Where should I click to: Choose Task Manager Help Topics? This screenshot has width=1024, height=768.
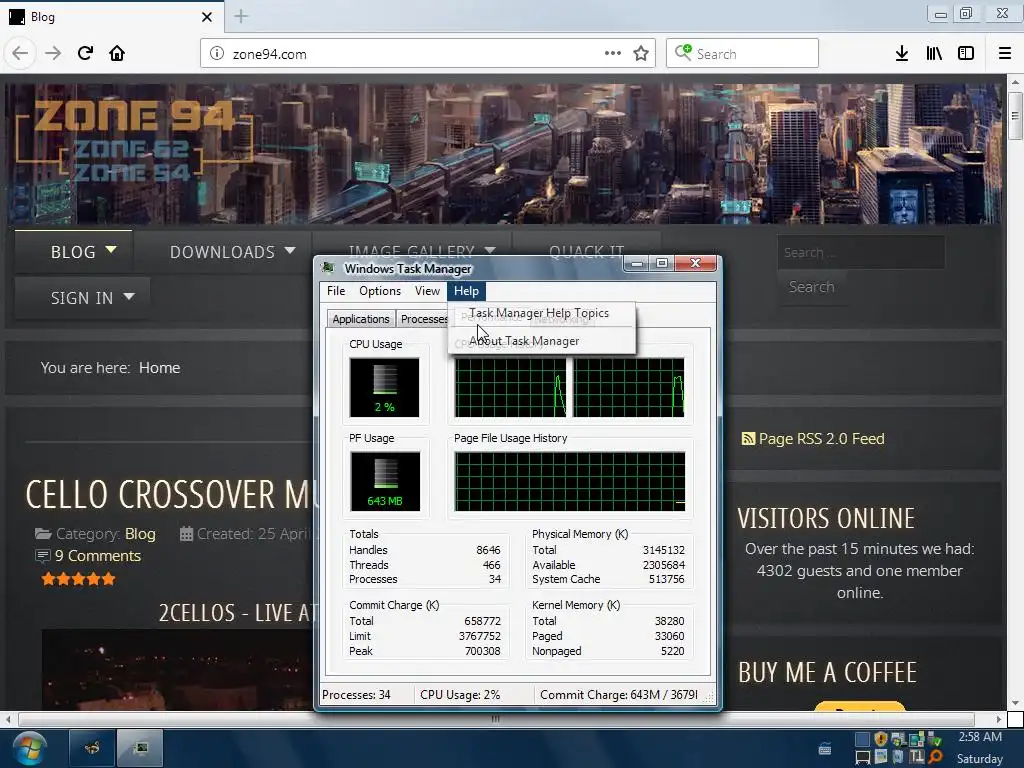click(x=541, y=313)
